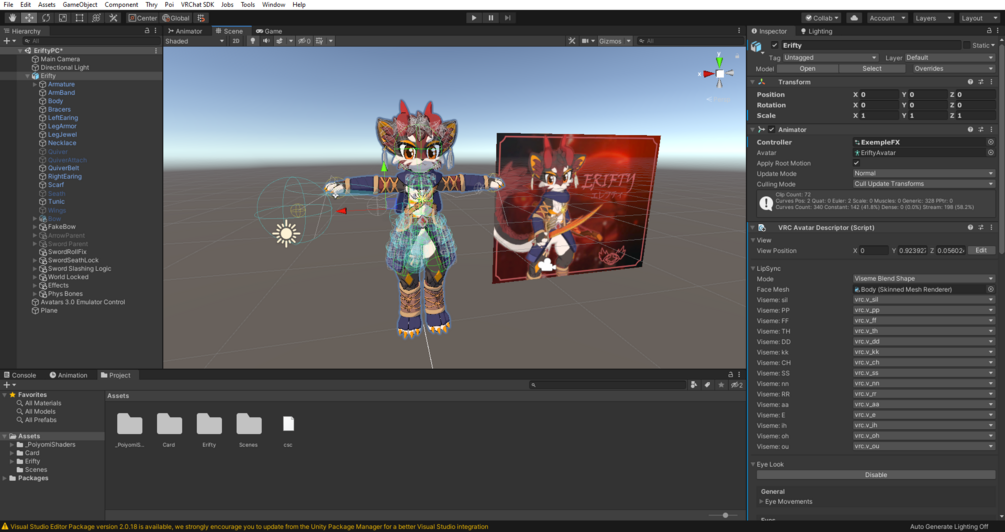Screen dimensions: 1005x532
Task: Click Avatar ErifyAvatar object picker
Action: (x=990, y=153)
